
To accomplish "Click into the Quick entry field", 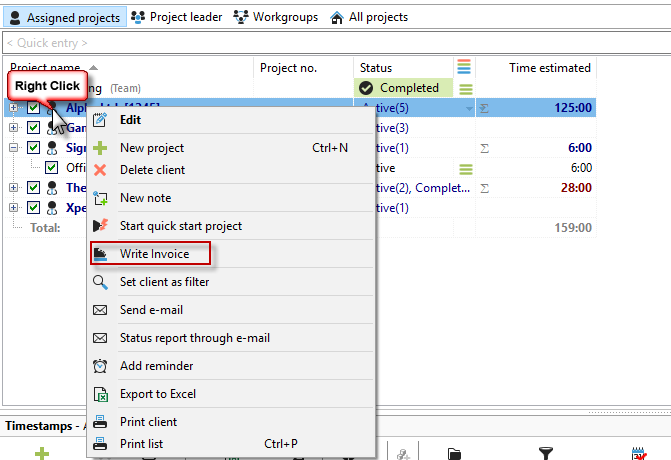I will [300, 43].
